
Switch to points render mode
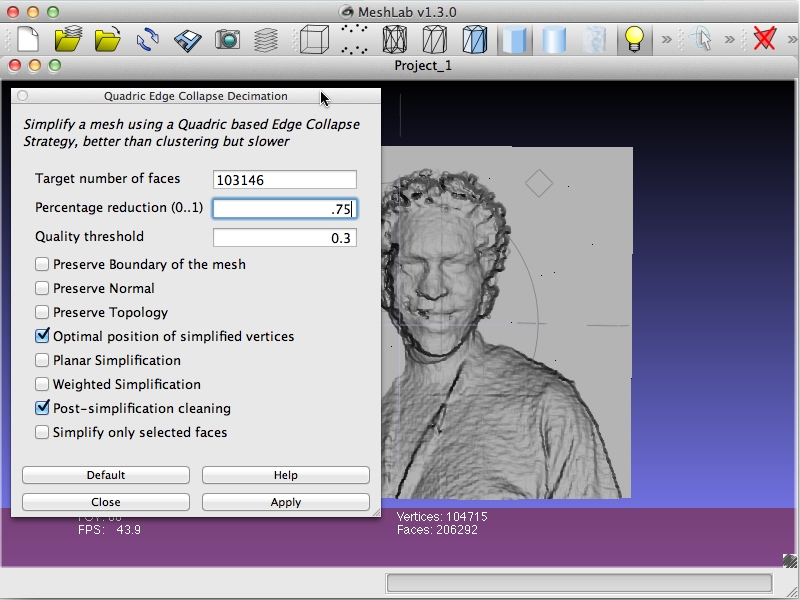[x=354, y=39]
